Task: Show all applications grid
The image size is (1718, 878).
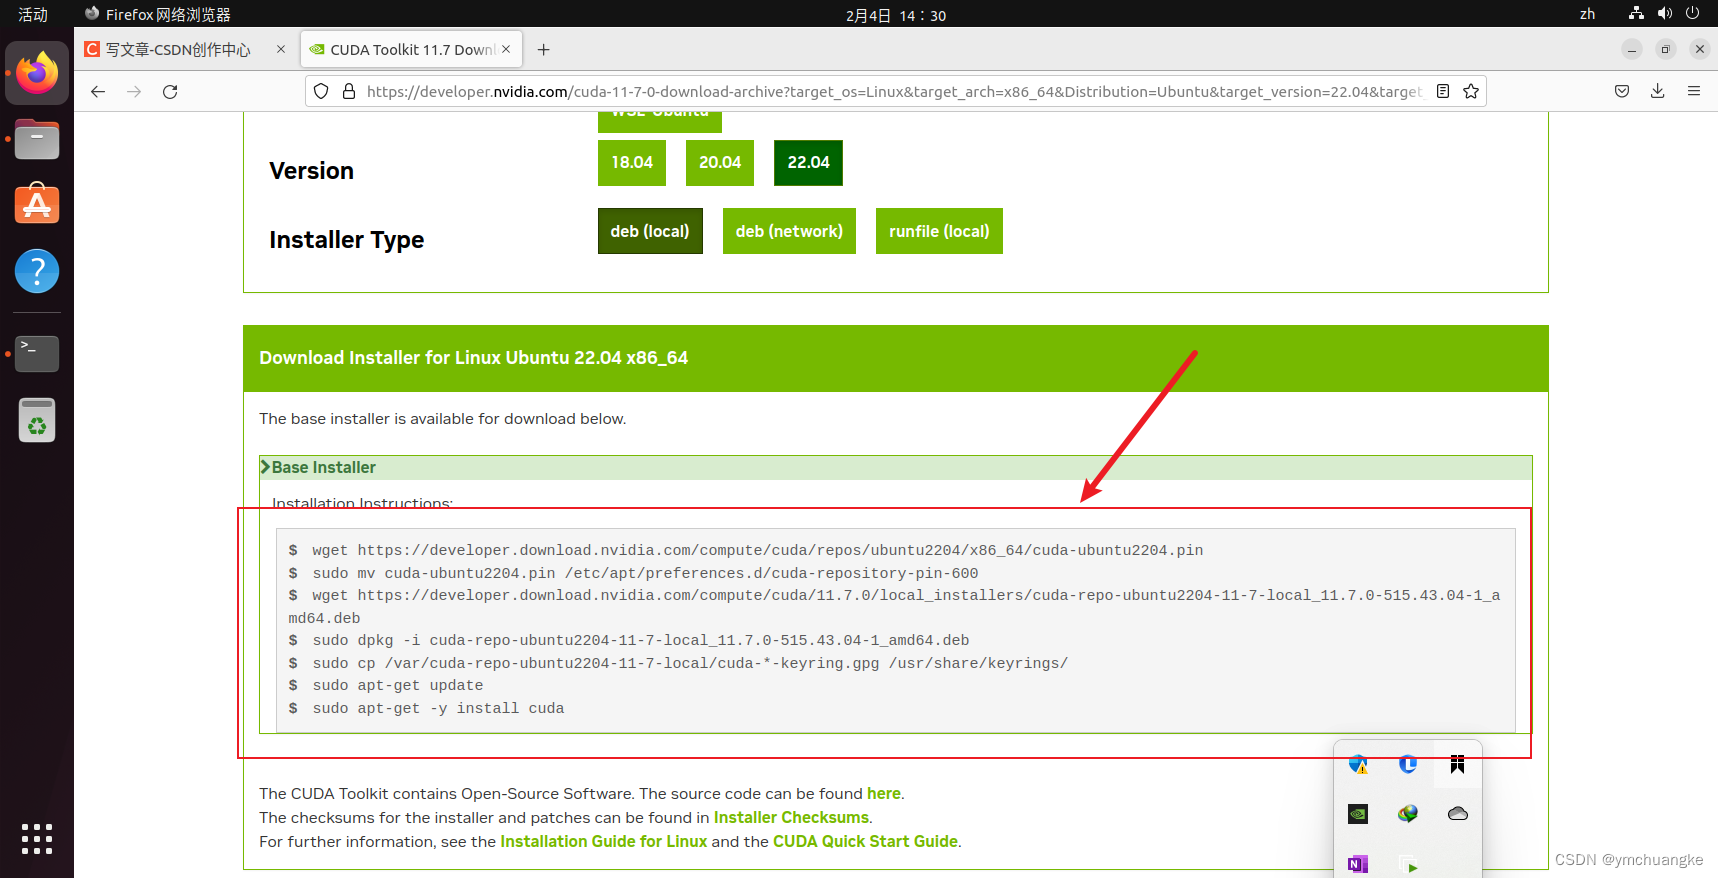Action: [37, 839]
